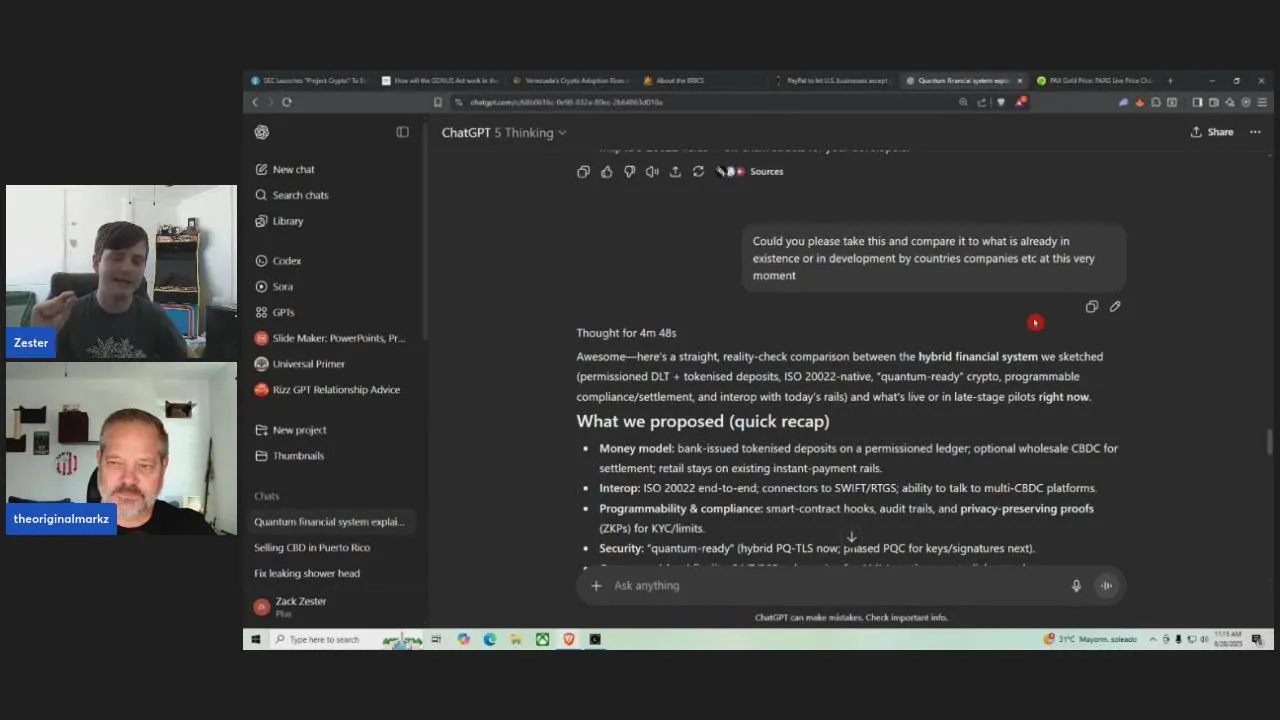Click the Share button
Screen dimensions: 1280x720
click(1211, 132)
